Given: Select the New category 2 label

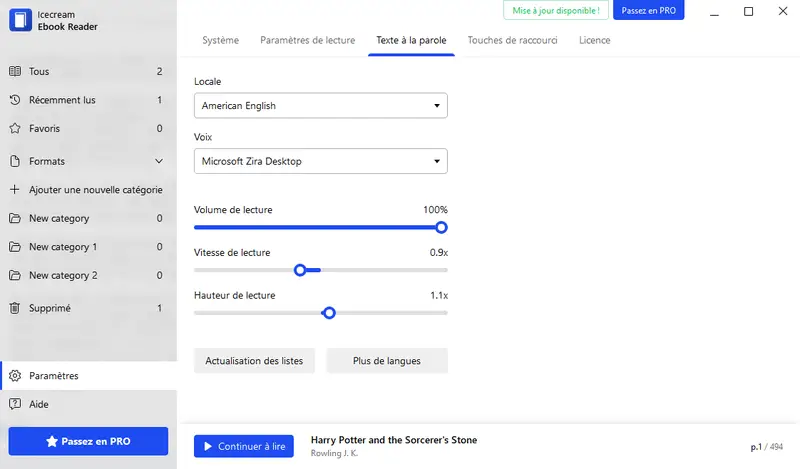Looking at the screenshot, I should click(x=63, y=276).
